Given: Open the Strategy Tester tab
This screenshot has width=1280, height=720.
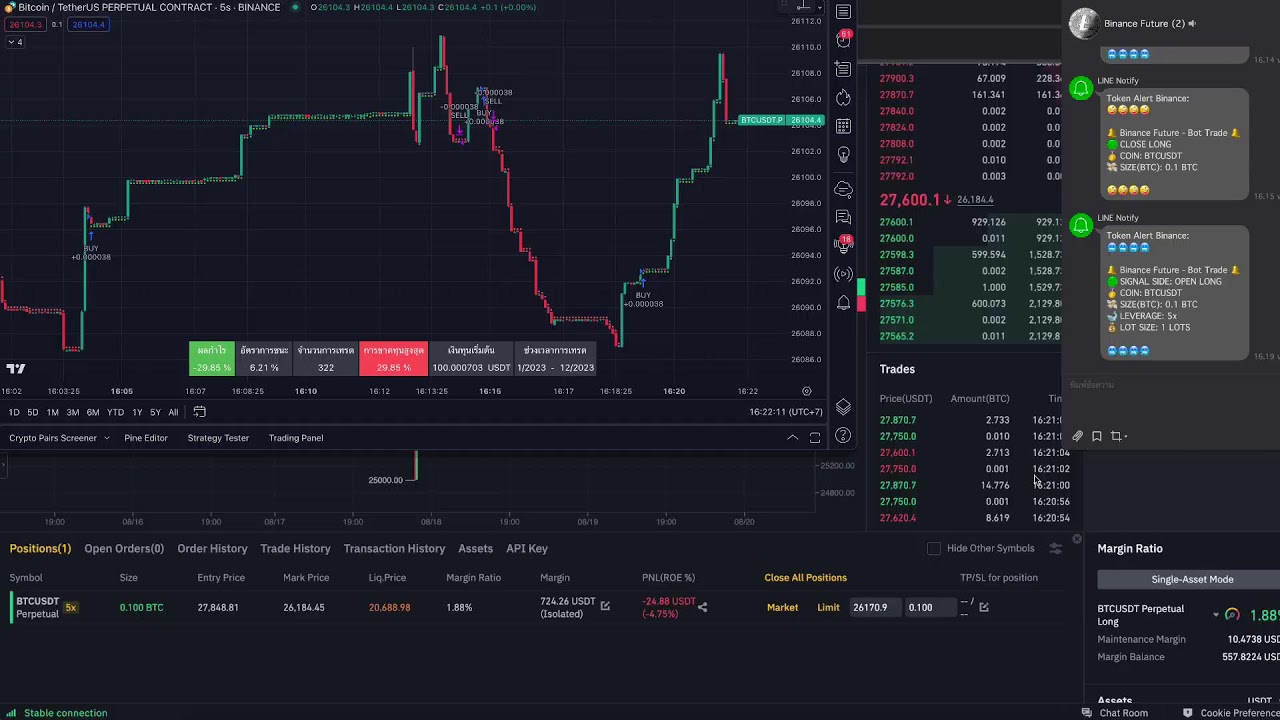Looking at the screenshot, I should tap(218, 438).
